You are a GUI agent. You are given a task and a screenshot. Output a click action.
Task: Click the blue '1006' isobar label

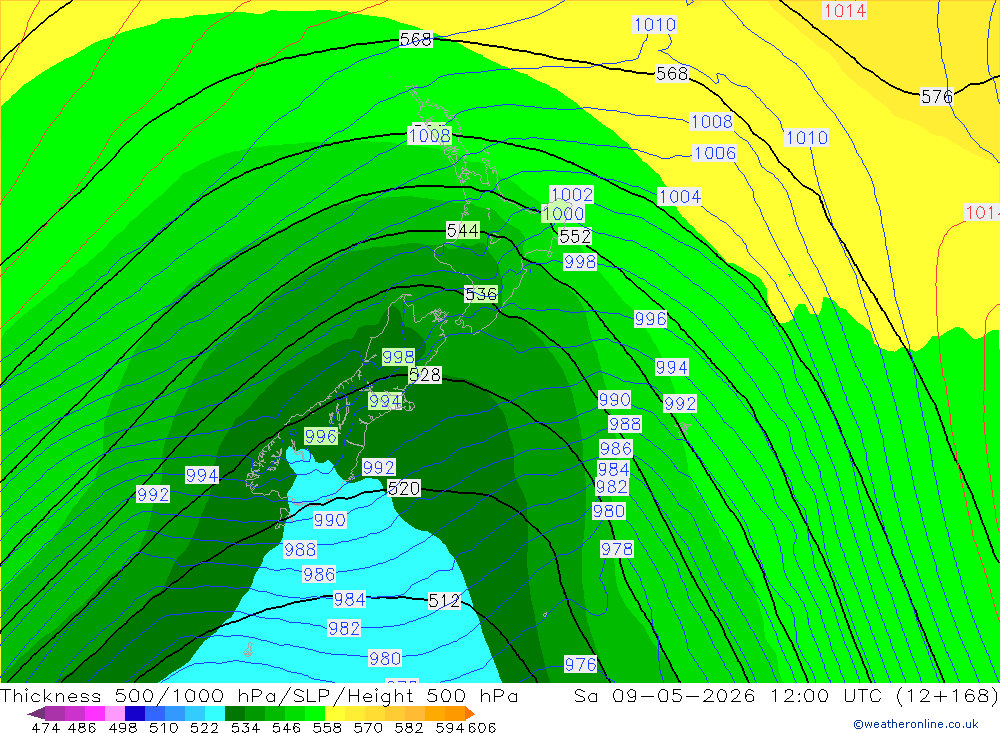click(x=714, y=153)
